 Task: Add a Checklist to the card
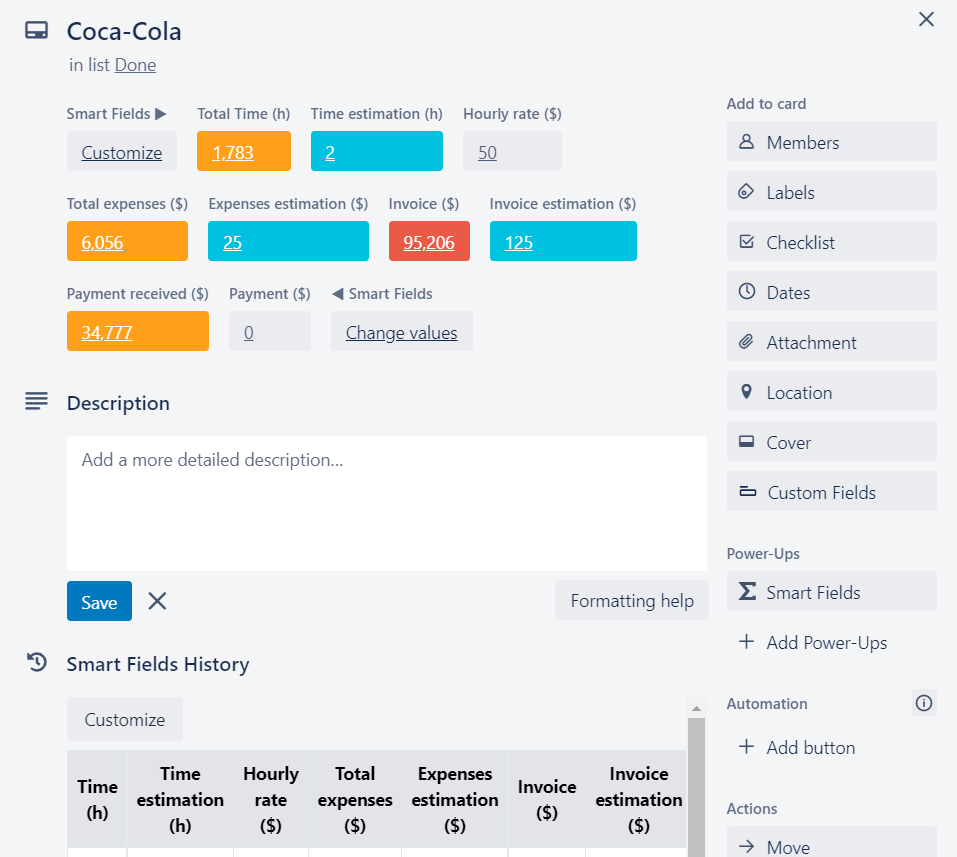(x=831, y=242)
